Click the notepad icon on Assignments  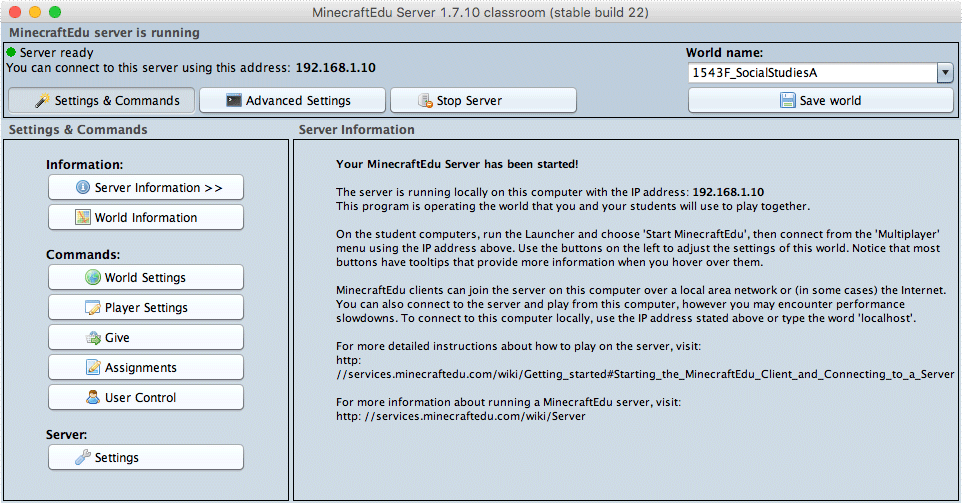pos(93,367)
